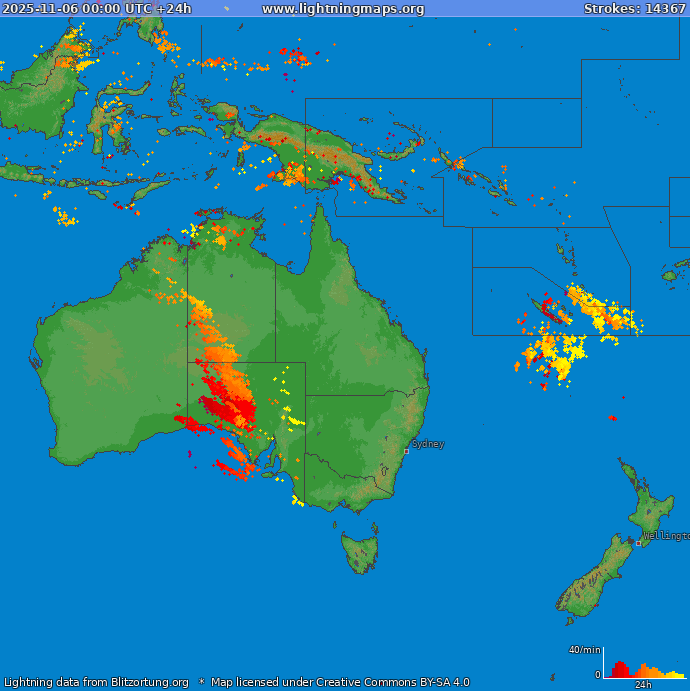This screenshot has height=691, width=690.
Task: Click the Sydney city marker square
Action: [406, 451]
